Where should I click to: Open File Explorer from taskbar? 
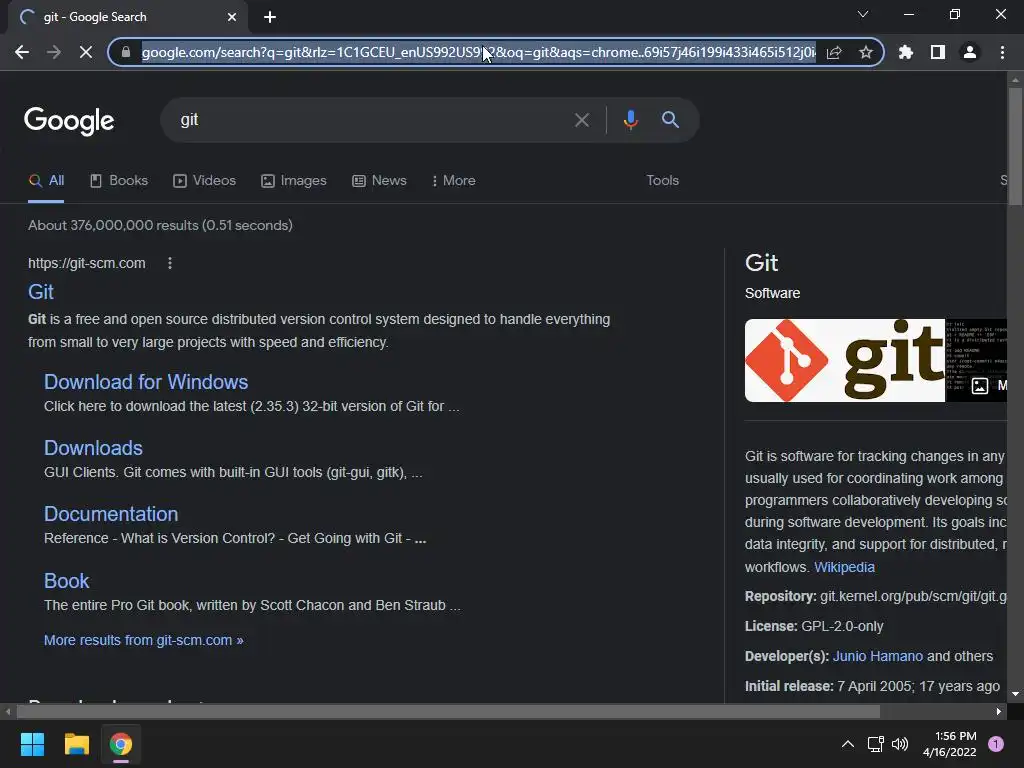pos(76,744)
